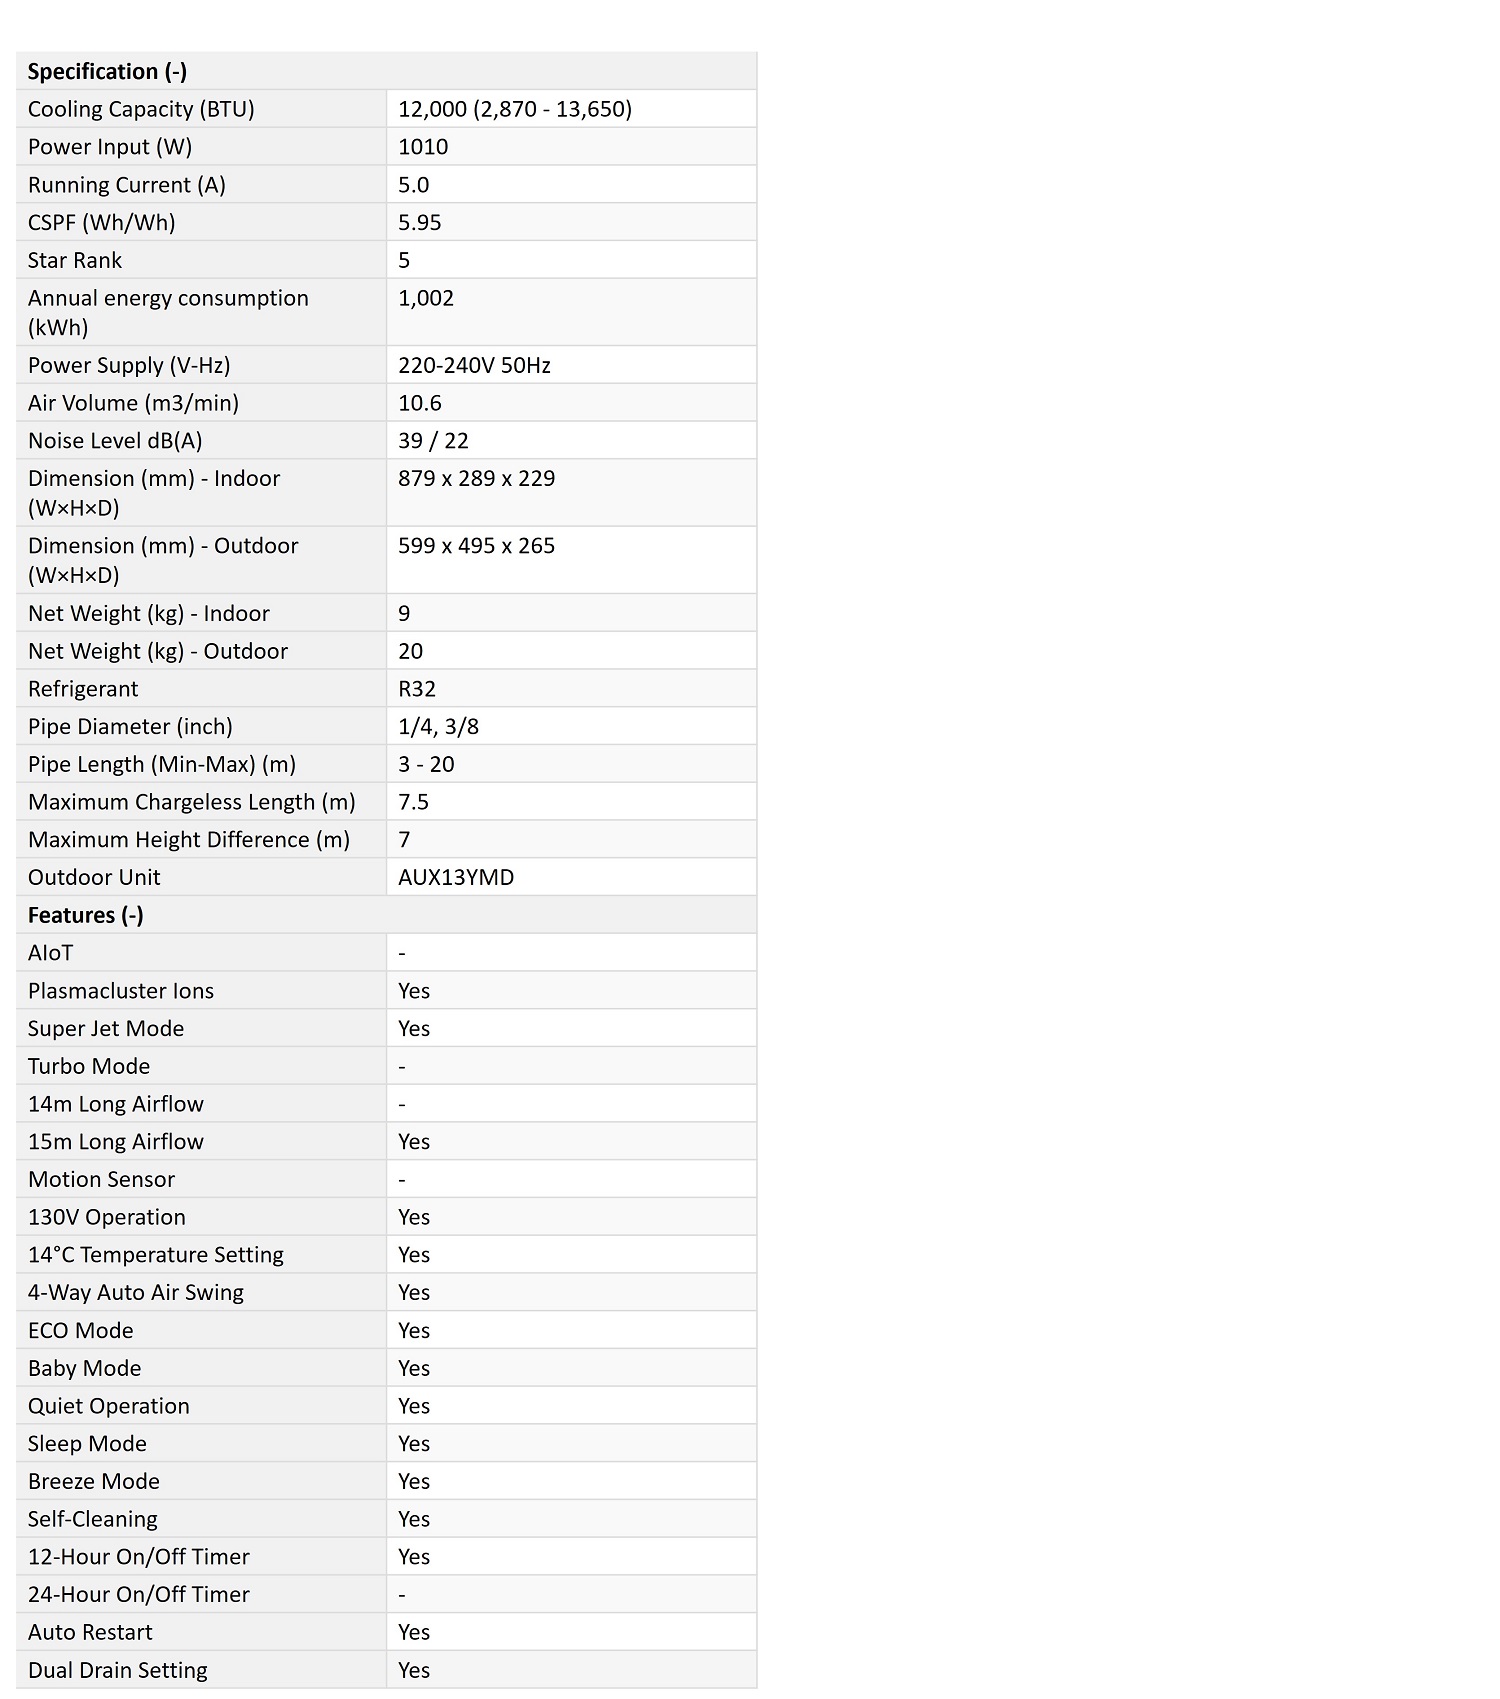Screen dimensions: 1500x1699
Task: Select the R32 refrigerant value
Action: pyautogui.click(x=417, y=689)
